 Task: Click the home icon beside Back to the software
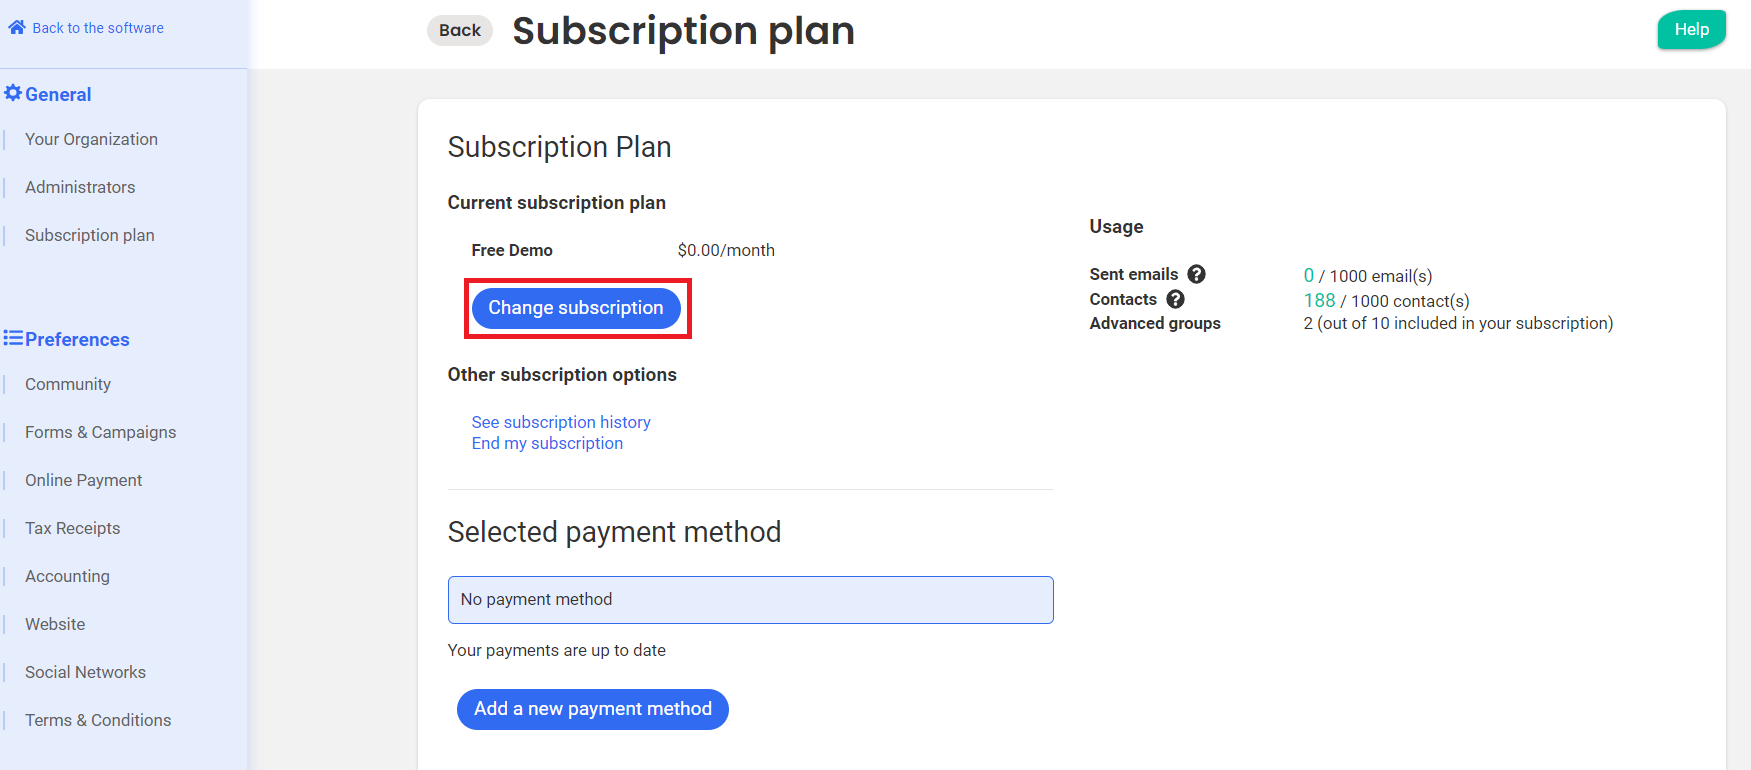tap(17, 28)
